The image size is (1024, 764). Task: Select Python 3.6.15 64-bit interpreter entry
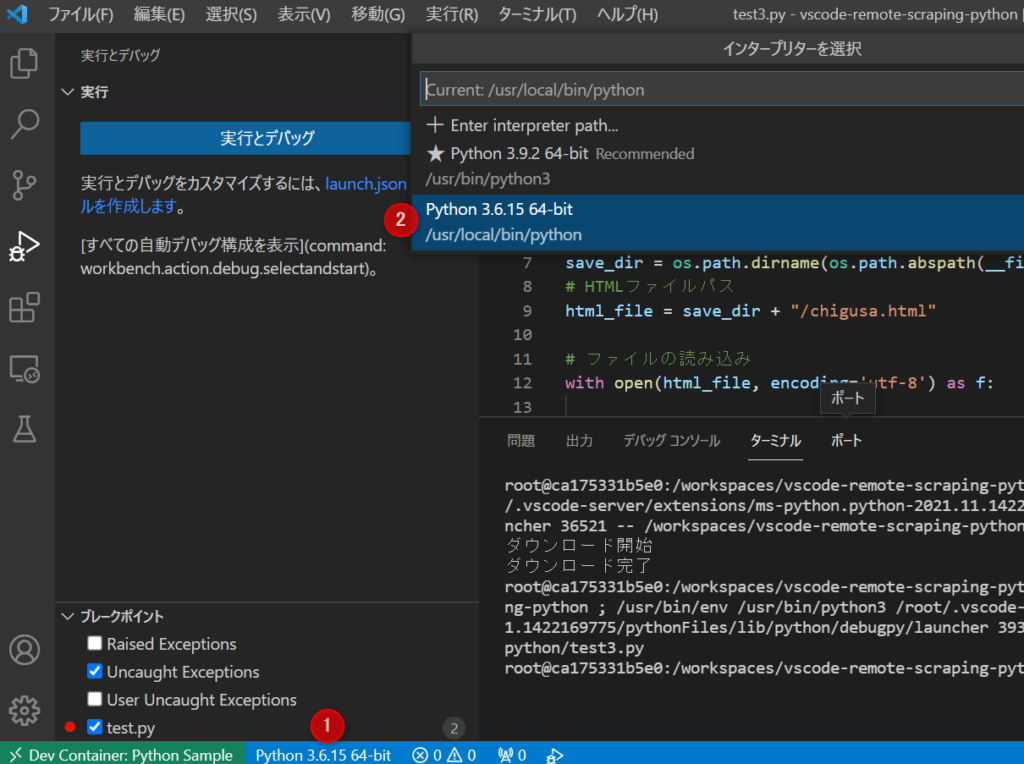click(x=718, y=222)
